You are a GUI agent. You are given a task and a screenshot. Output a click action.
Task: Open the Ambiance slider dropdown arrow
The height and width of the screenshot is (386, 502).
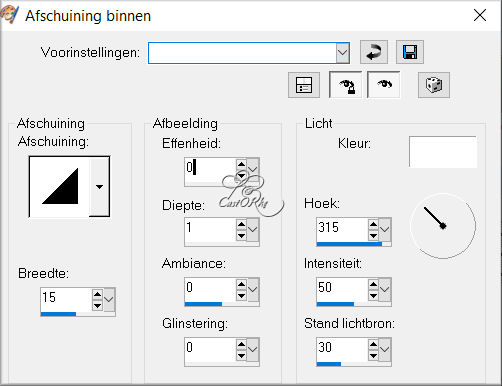pyautogui.click(x=253, y=290)
